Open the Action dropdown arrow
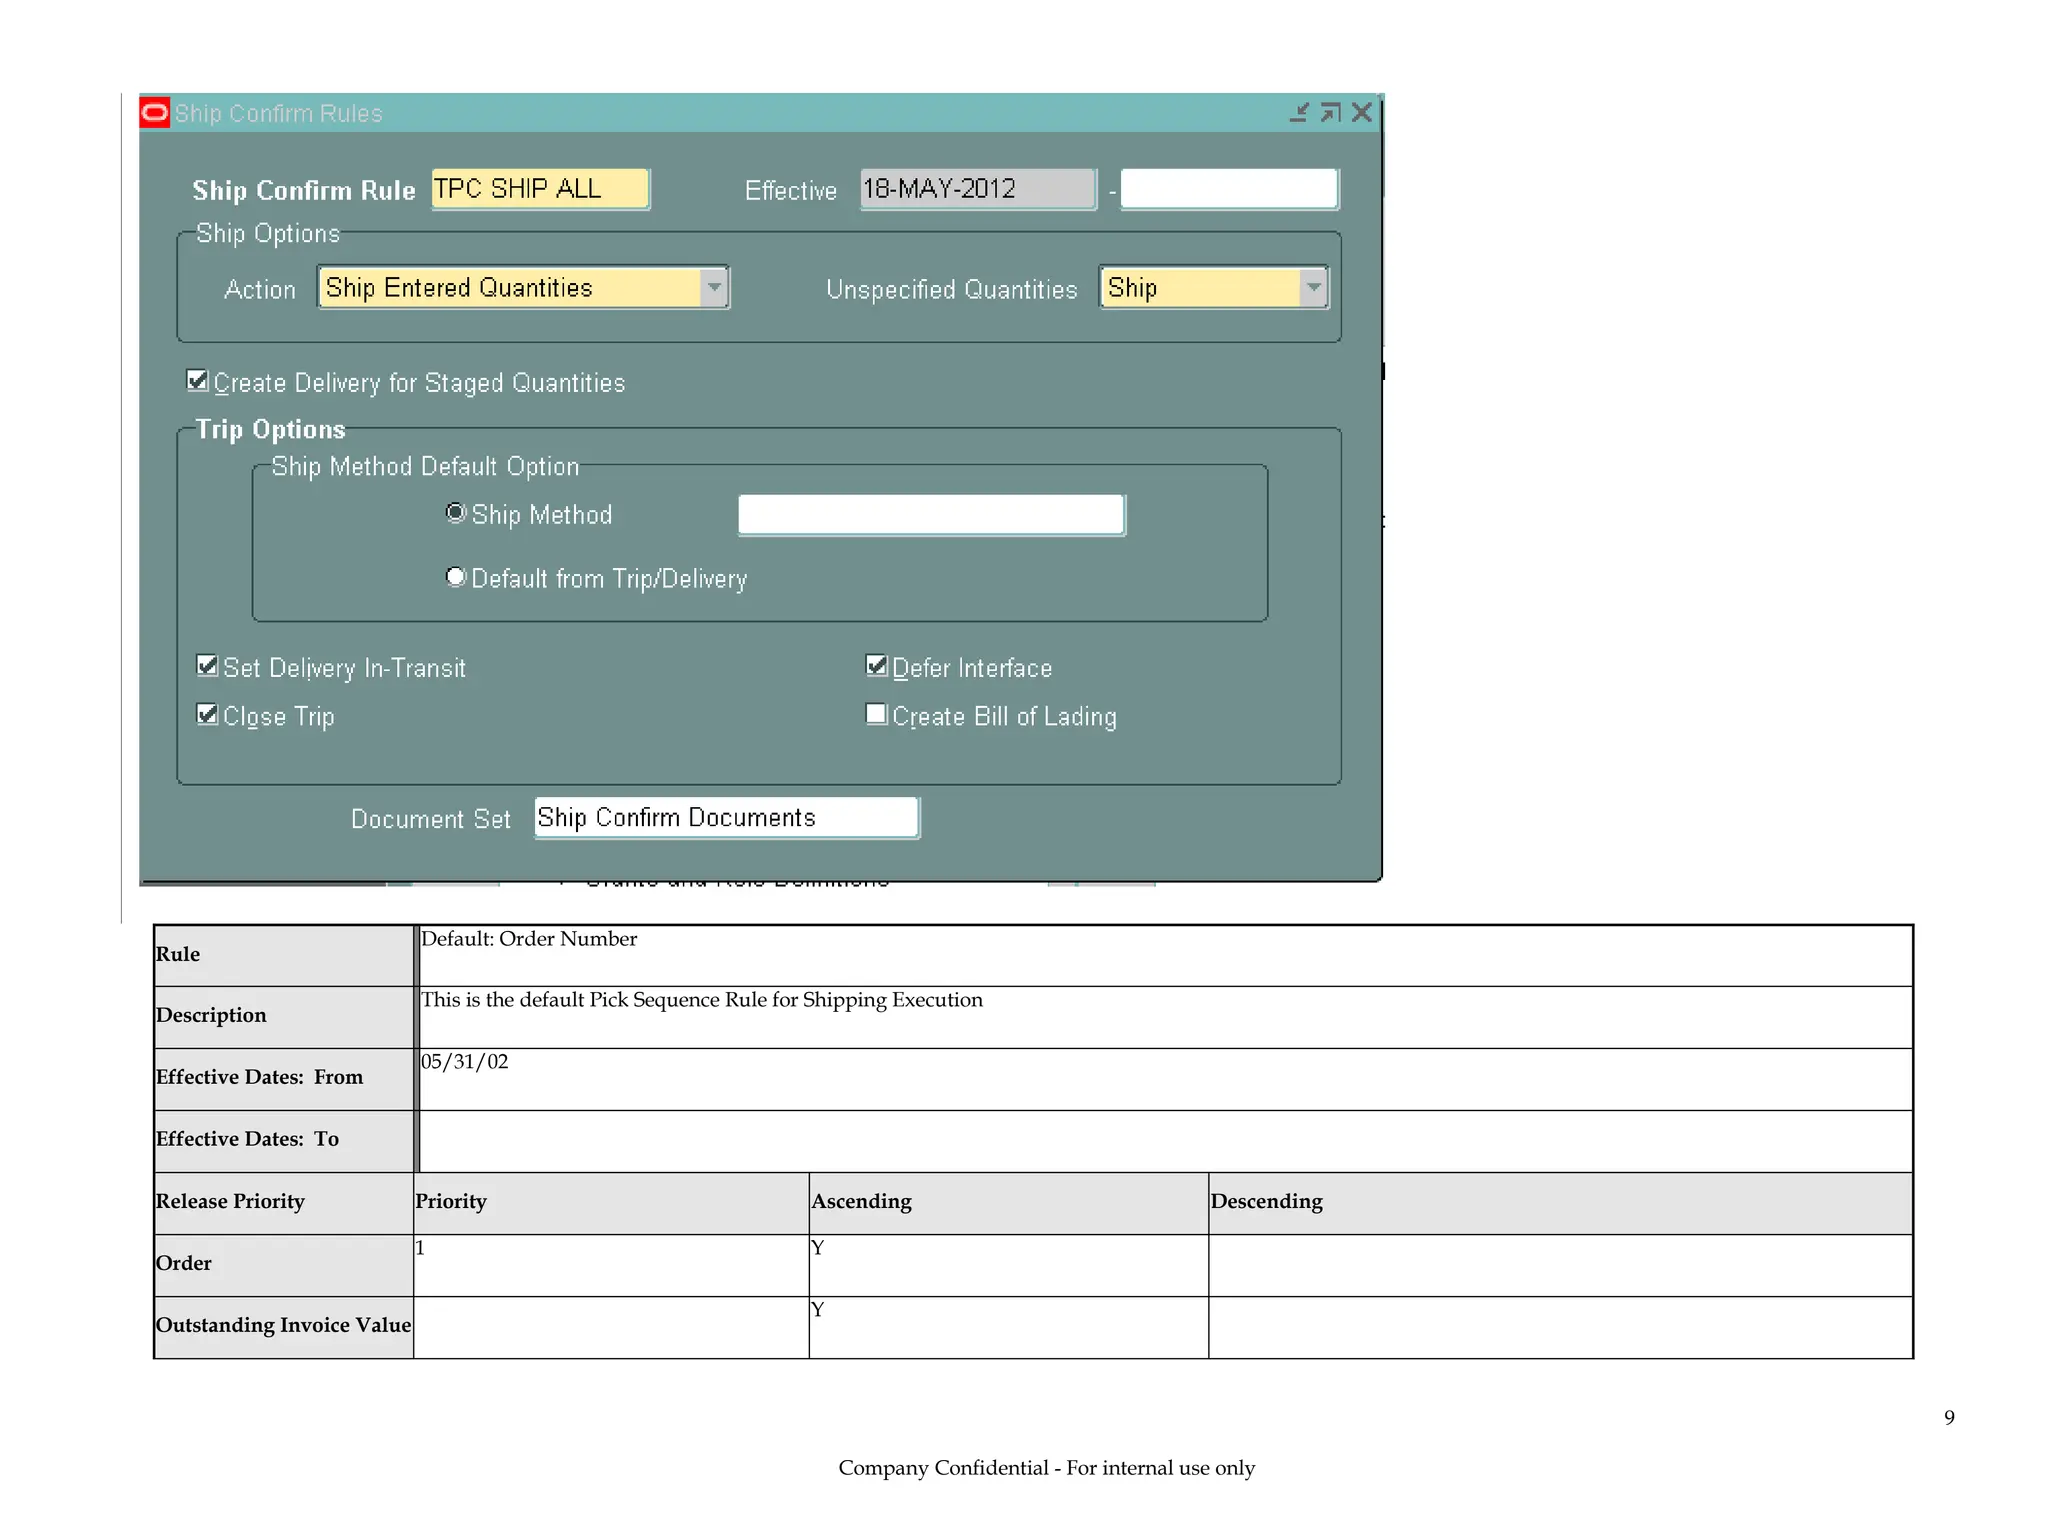The width and height of the screenshot is (2048, 1536). pyautogui.click(x=714, y=288)
